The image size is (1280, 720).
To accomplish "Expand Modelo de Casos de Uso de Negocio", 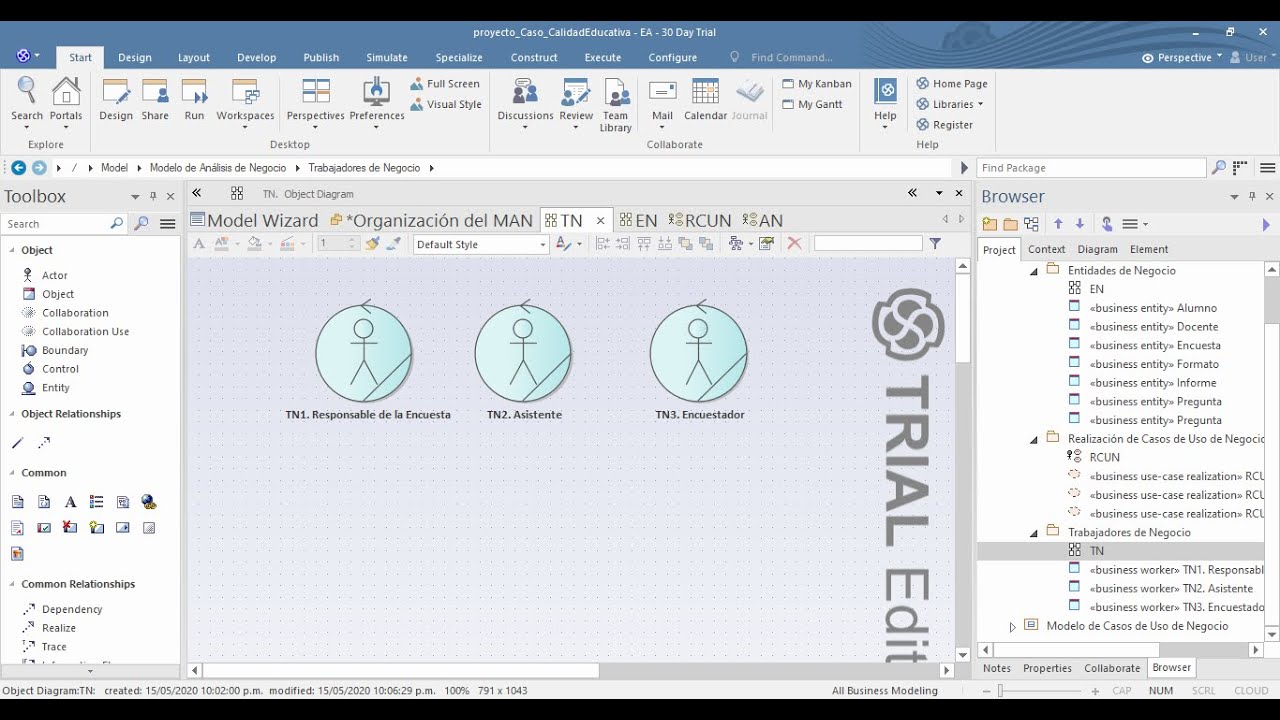I will (1012, 627).
